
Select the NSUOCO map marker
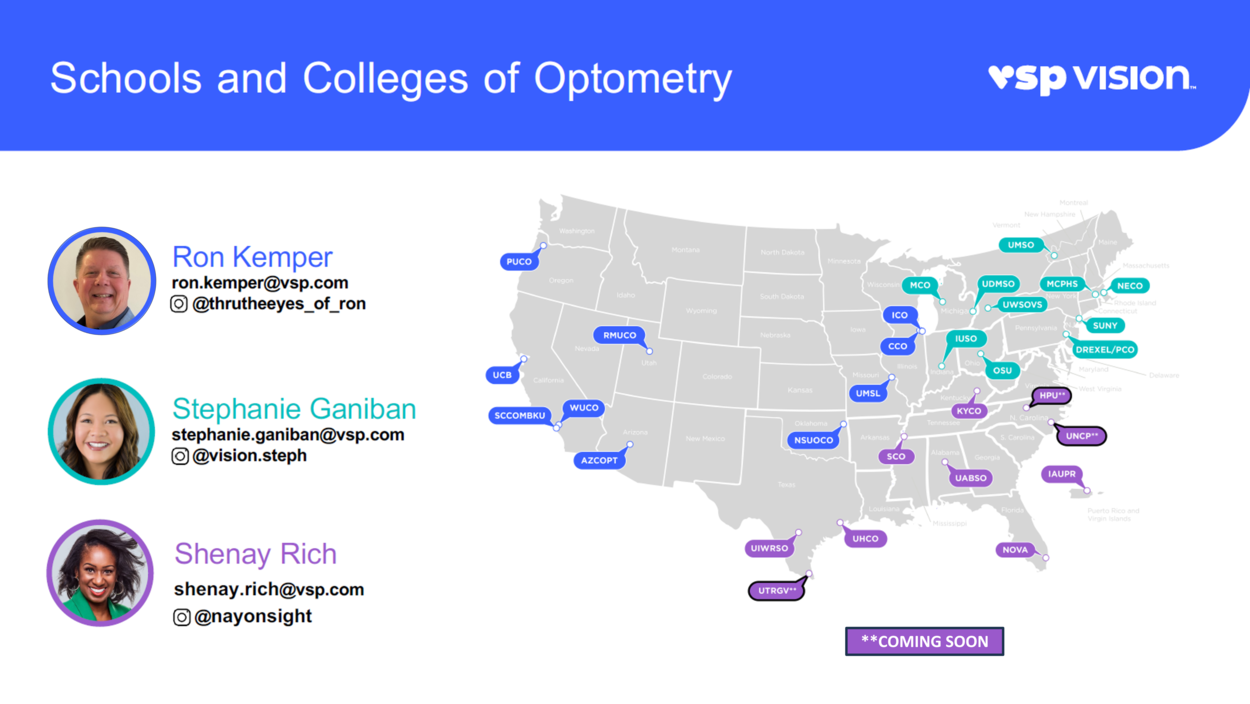pyautogui.click(x=813, y=440)
